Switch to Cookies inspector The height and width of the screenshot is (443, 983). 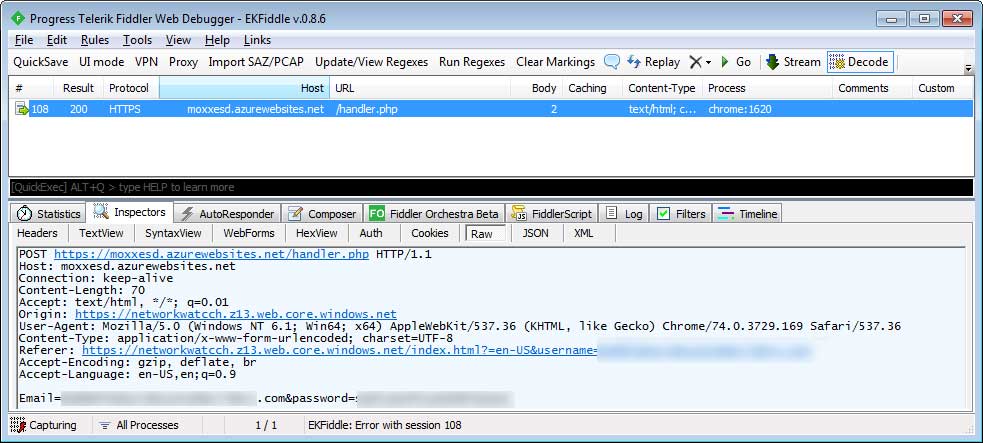[429, 233]
